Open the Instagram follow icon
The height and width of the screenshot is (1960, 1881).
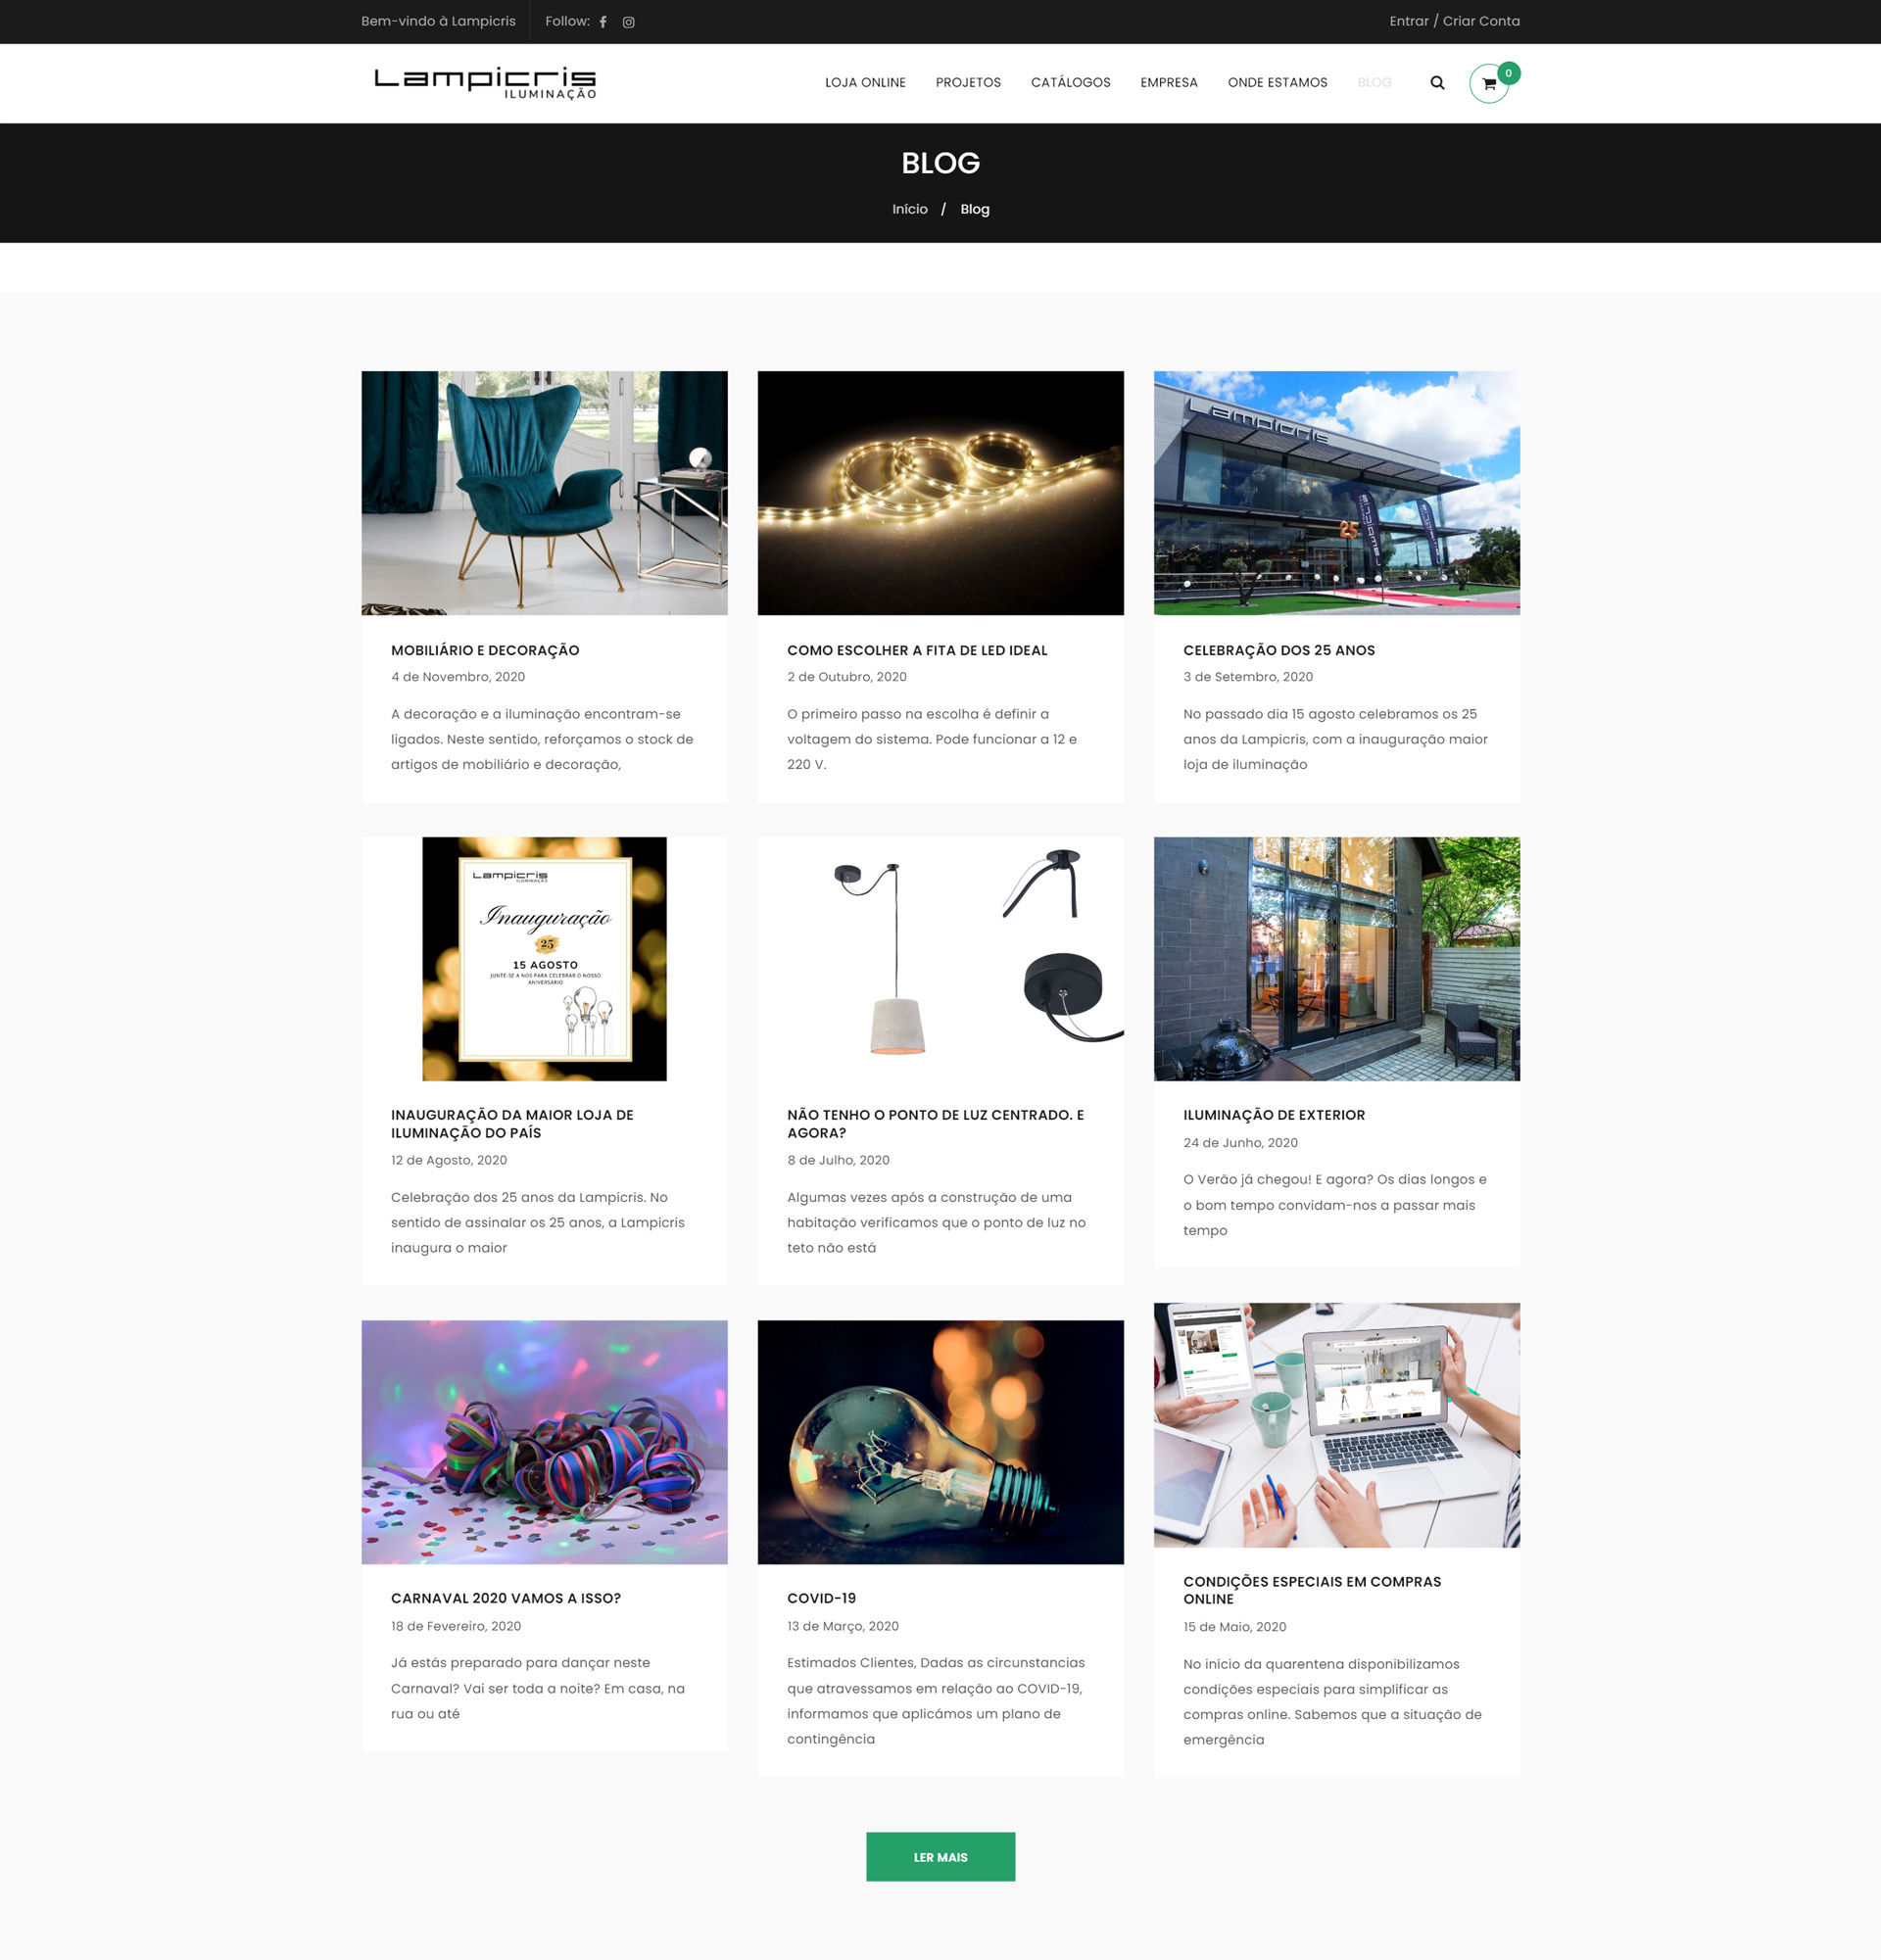pyautogui.click(x=628, y=22)
